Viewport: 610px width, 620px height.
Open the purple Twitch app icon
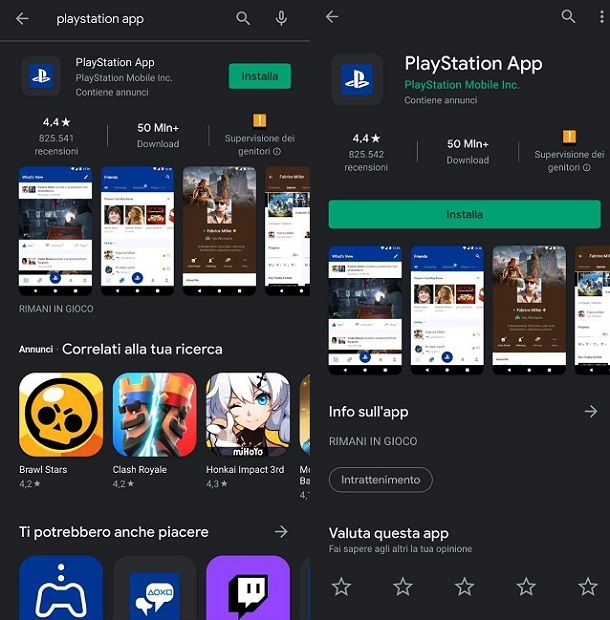click(248, 588)
